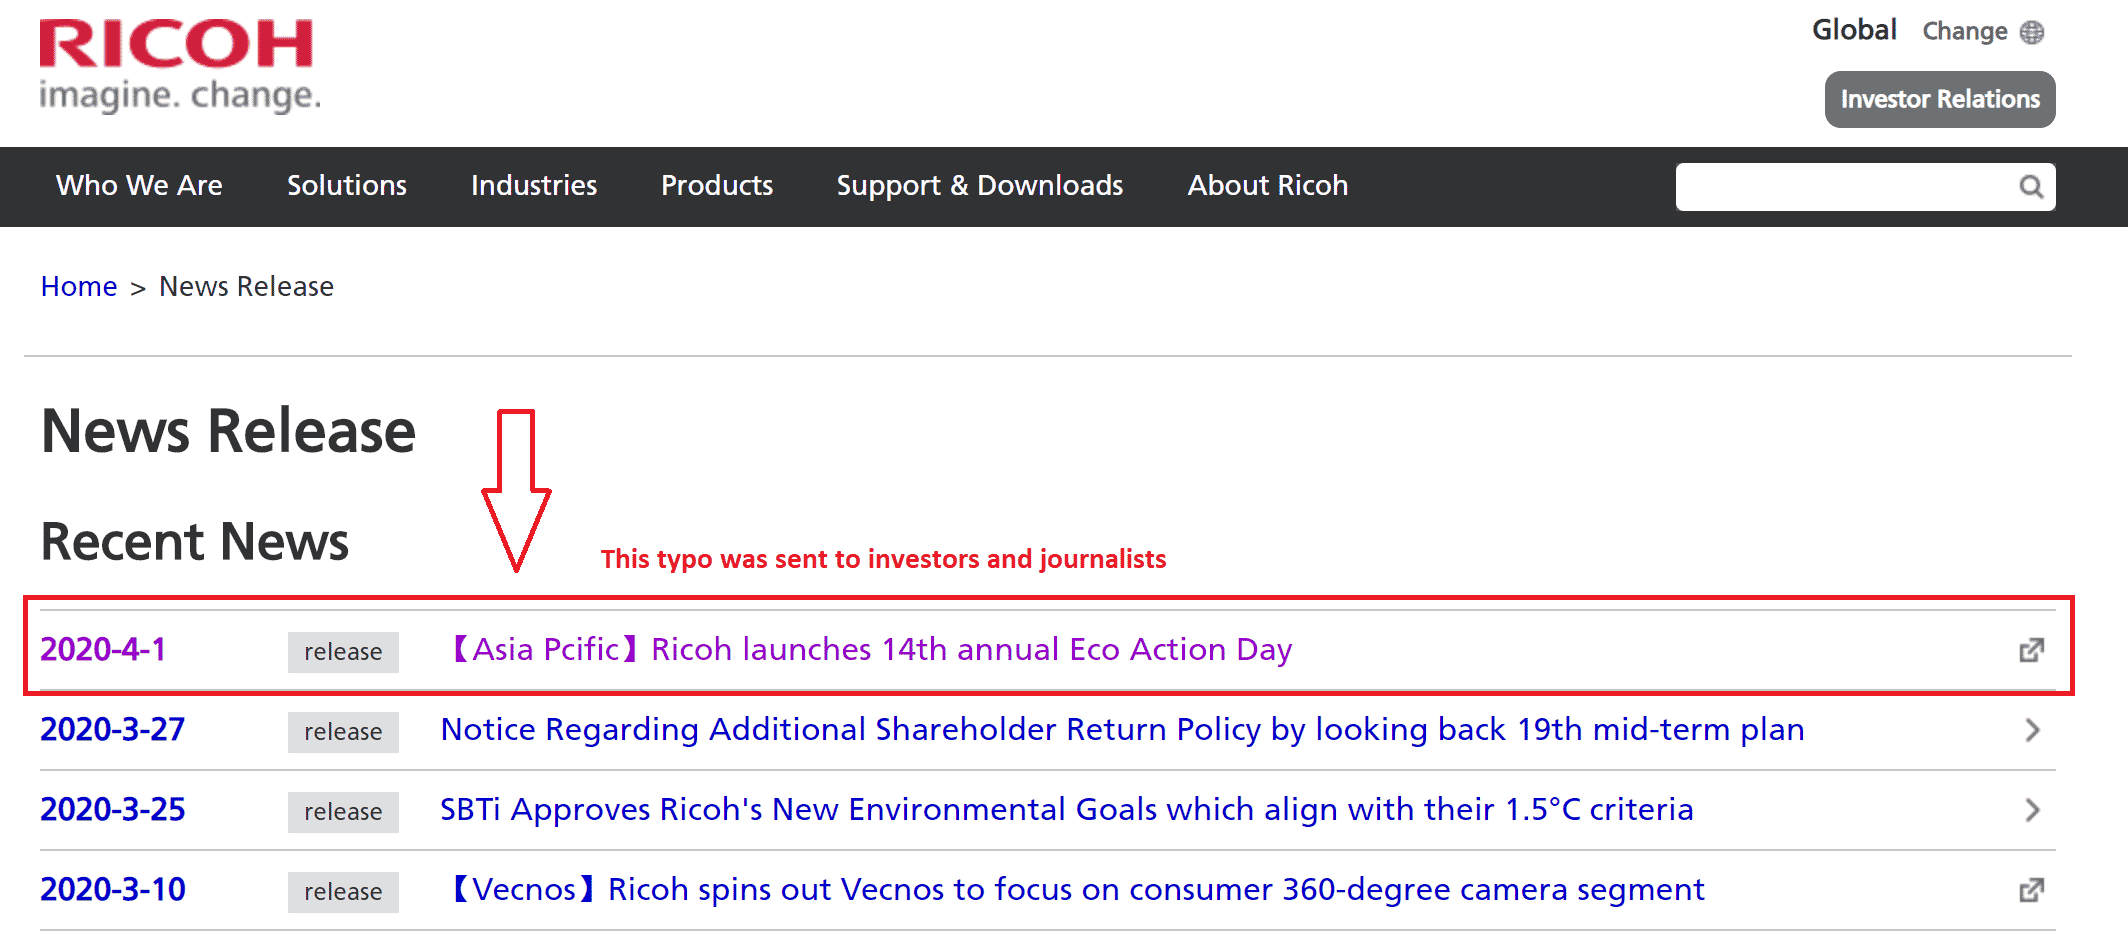Click the News Release breadcrumb text
This screenshot has width=2128, height=934.
(x=246, y=287)
